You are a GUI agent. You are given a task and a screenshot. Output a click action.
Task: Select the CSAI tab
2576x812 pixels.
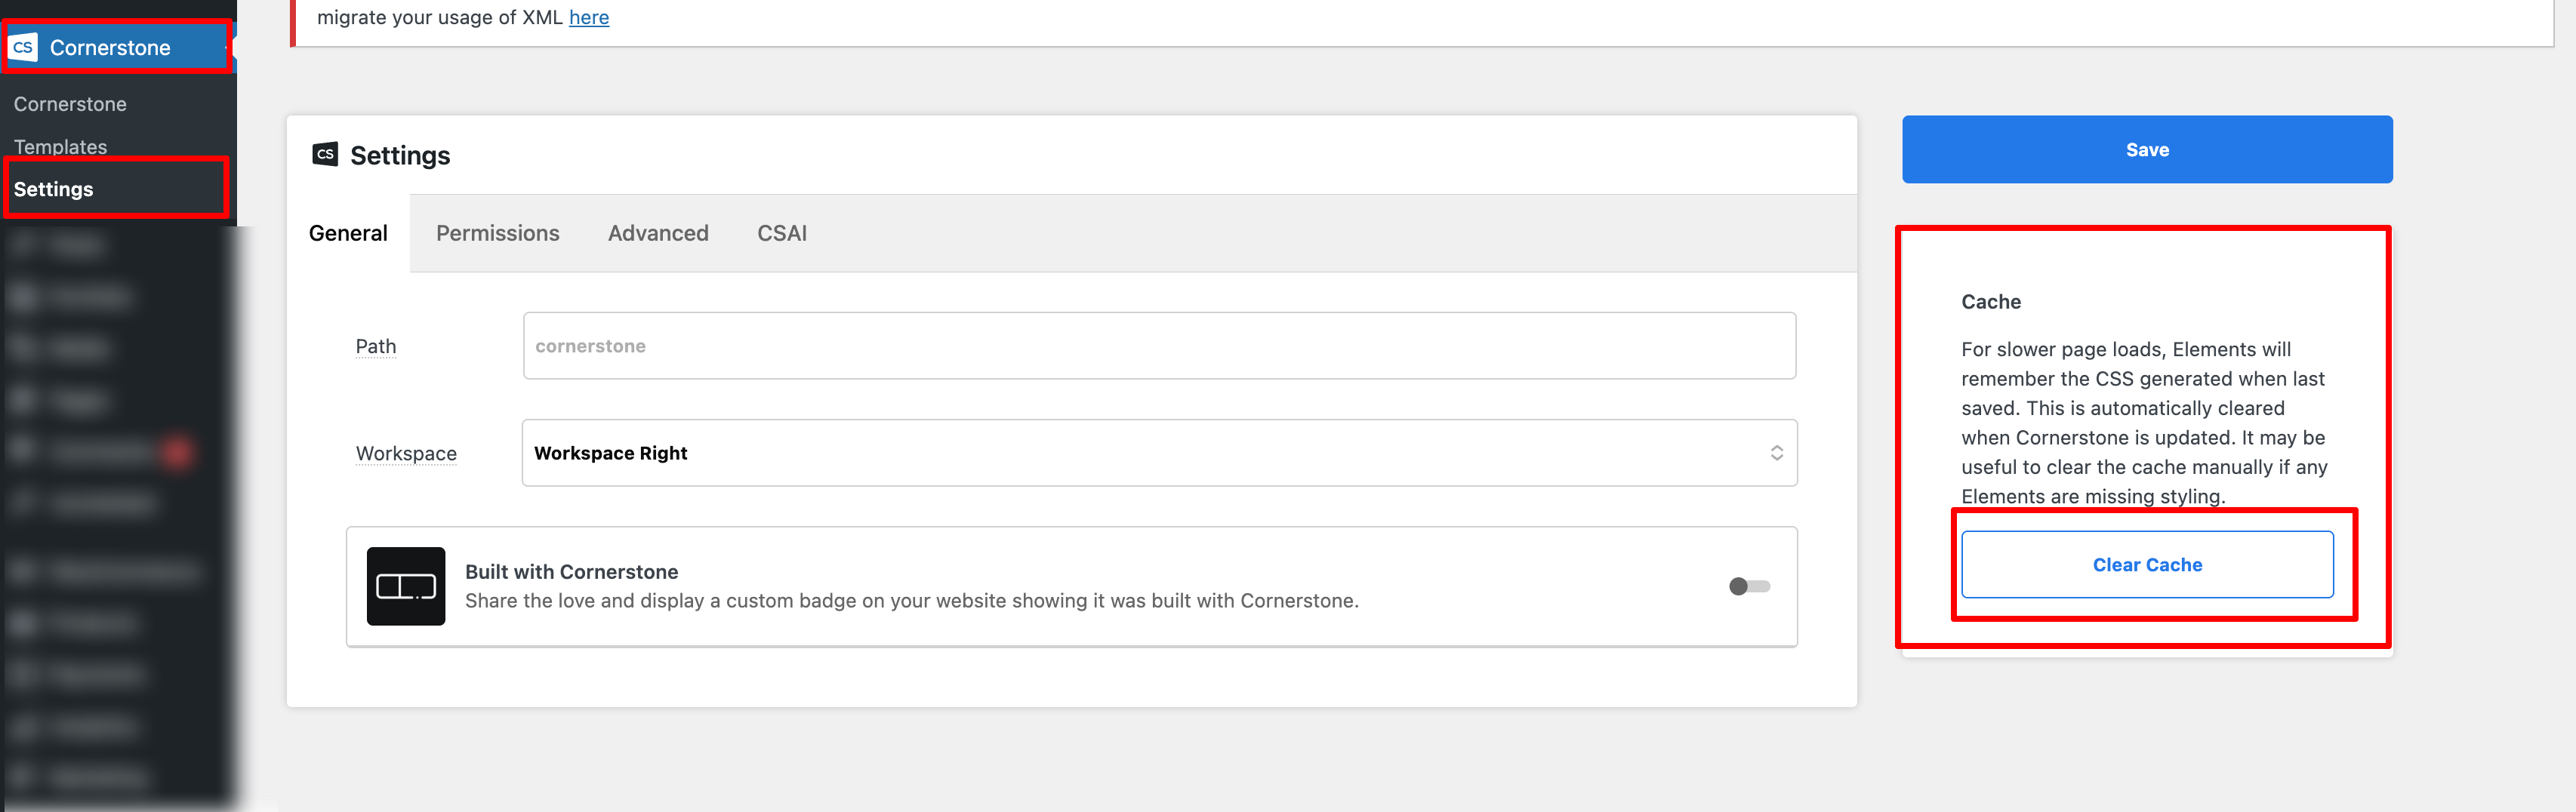781,233
